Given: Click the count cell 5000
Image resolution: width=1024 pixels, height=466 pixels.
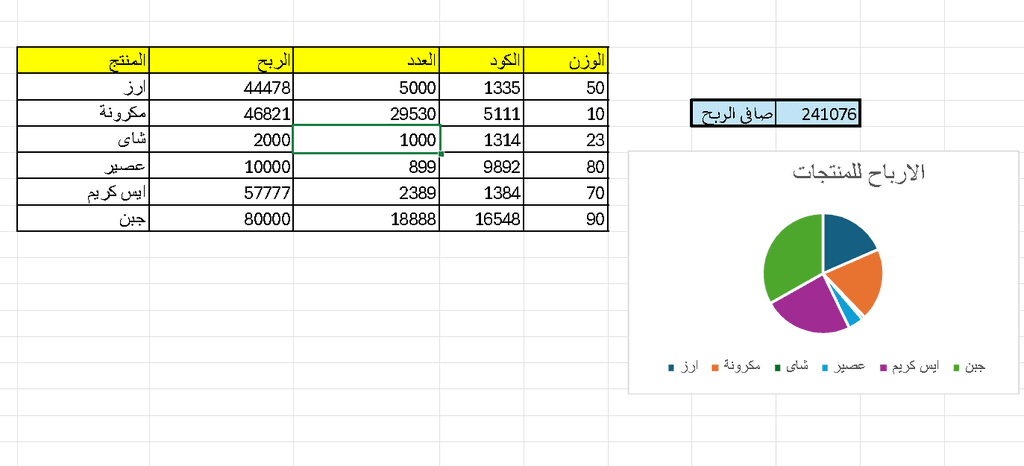Looking at the screenshot, I should coord(366,87).
